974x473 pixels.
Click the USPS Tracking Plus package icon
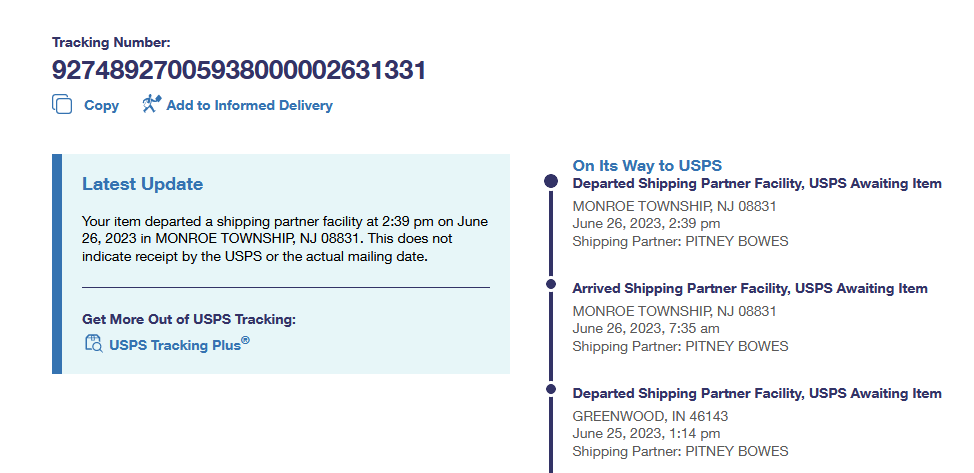pyautogui.click(x=93, y=345)
